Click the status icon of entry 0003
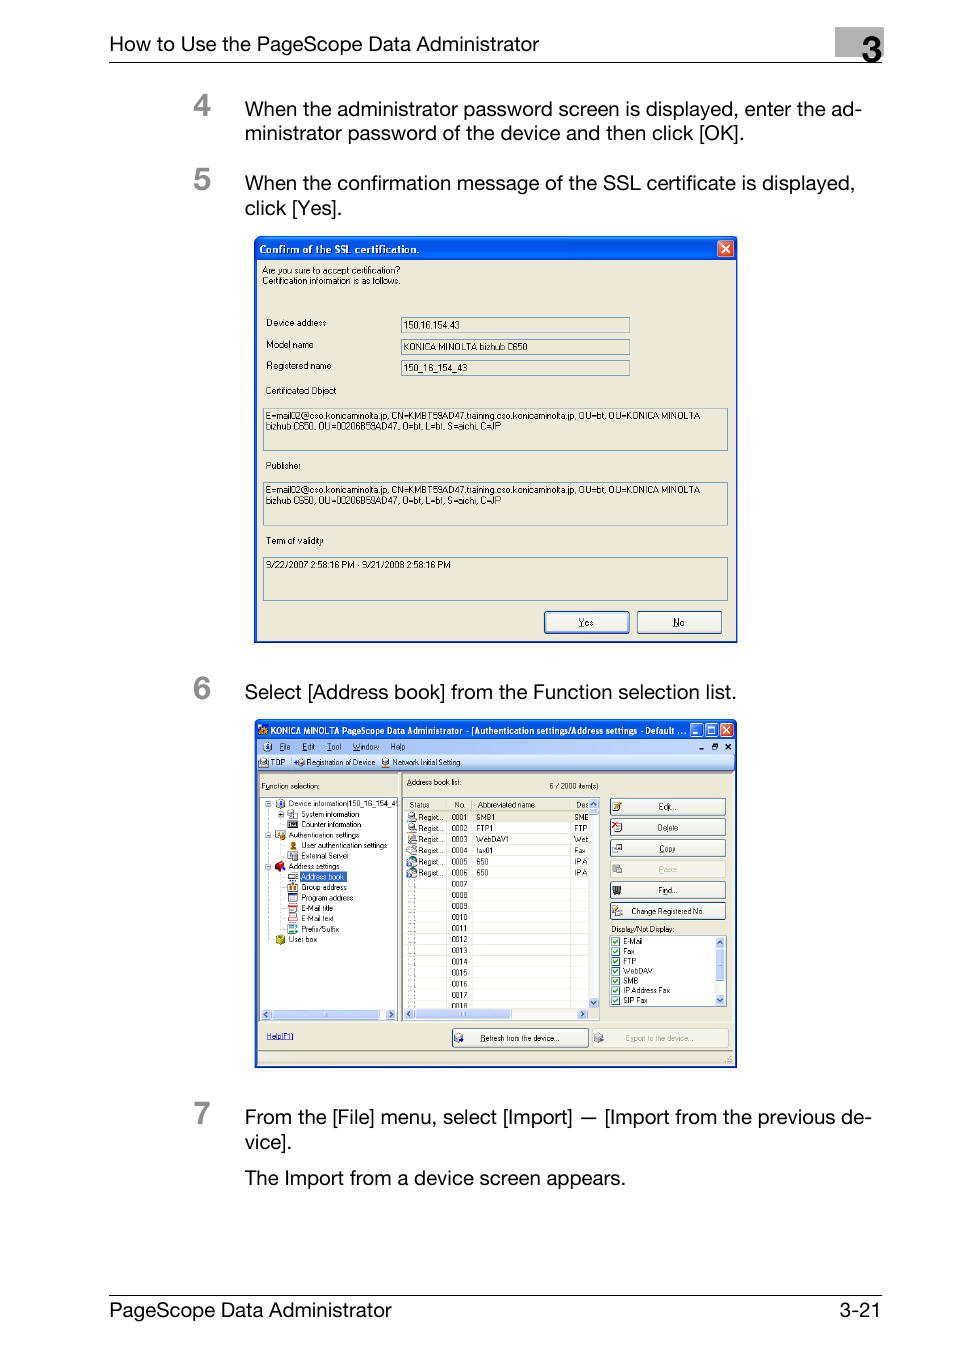The image size is (954, 1352). [x=412, y=839]
